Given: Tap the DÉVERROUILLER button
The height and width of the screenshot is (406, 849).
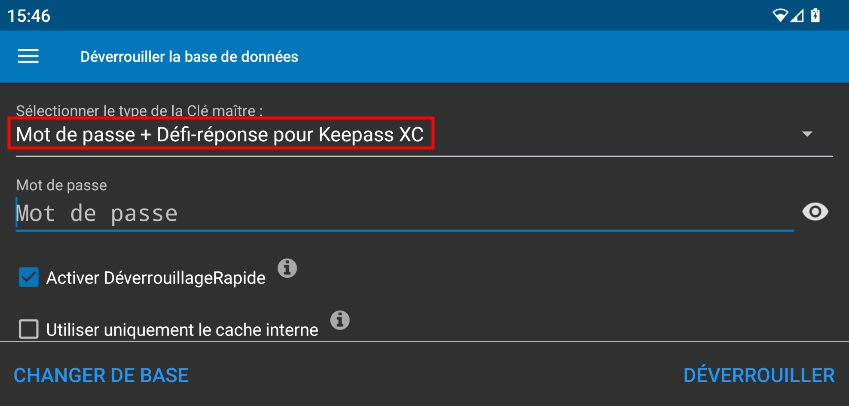Looking at the screenshot, I should tap(758, 375).
